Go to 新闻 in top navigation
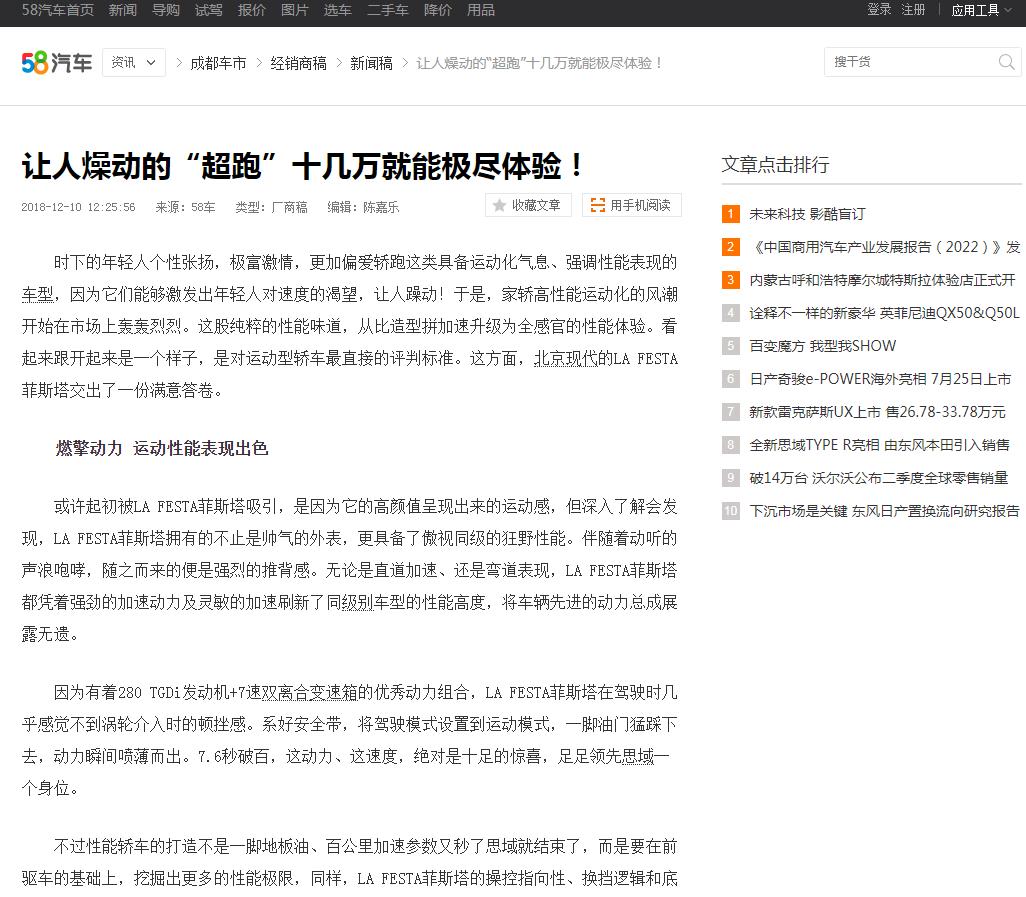Image resolution: width=1026 pixels, height=897 pixels. [122, 10]
